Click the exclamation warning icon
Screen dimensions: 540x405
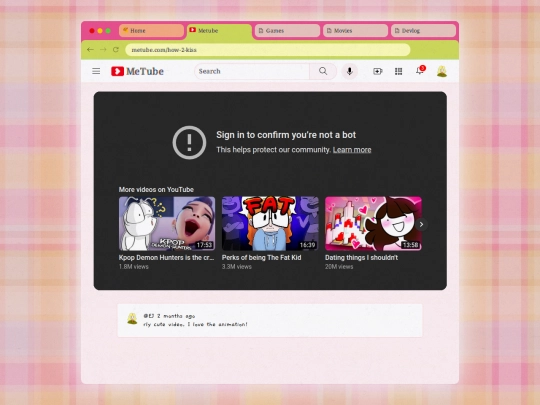coord(189,142)
